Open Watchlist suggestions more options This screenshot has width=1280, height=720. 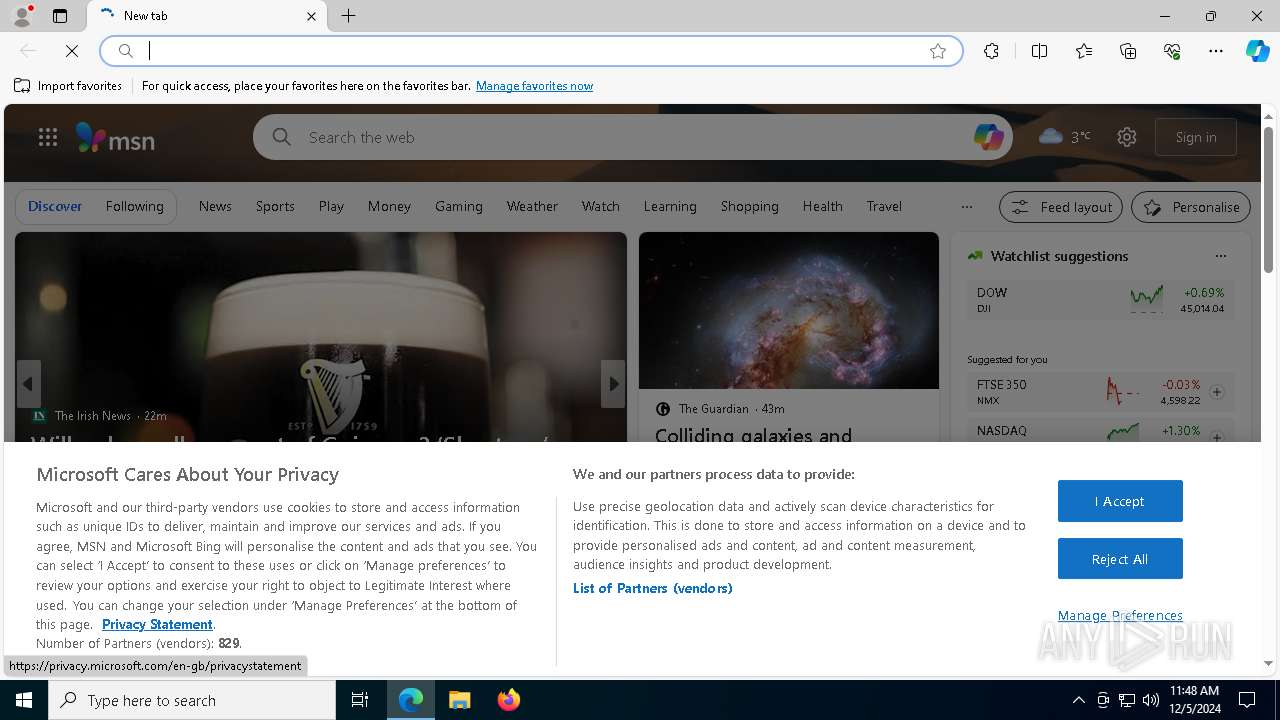(1220, 256)
